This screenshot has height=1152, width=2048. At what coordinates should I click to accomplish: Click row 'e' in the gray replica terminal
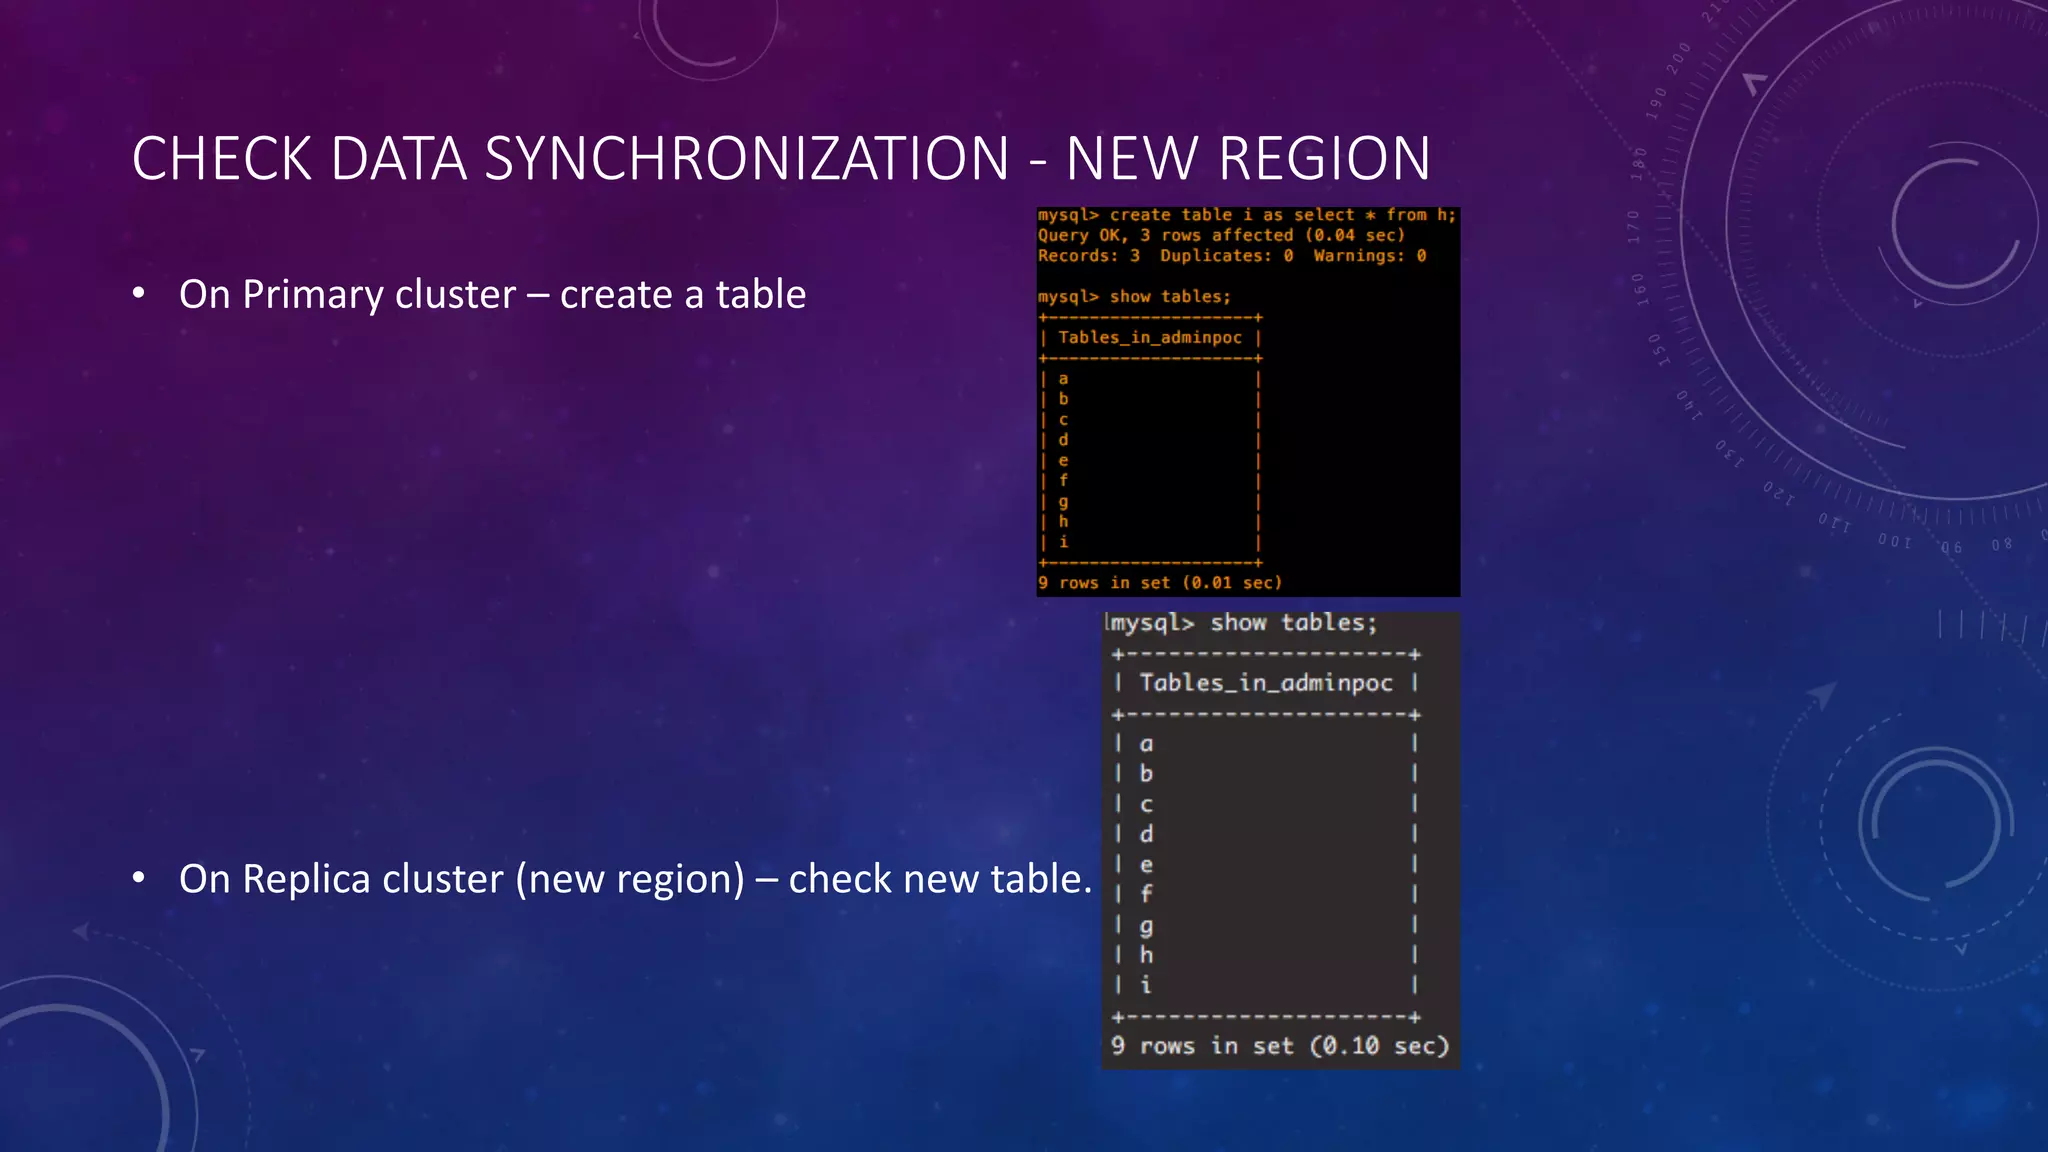(x=1146, y=865)
